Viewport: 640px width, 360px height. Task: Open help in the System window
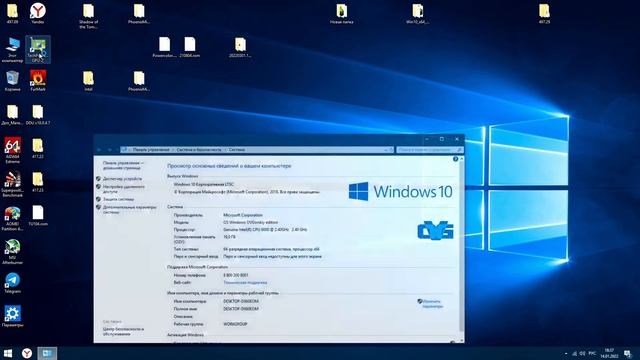456,159
